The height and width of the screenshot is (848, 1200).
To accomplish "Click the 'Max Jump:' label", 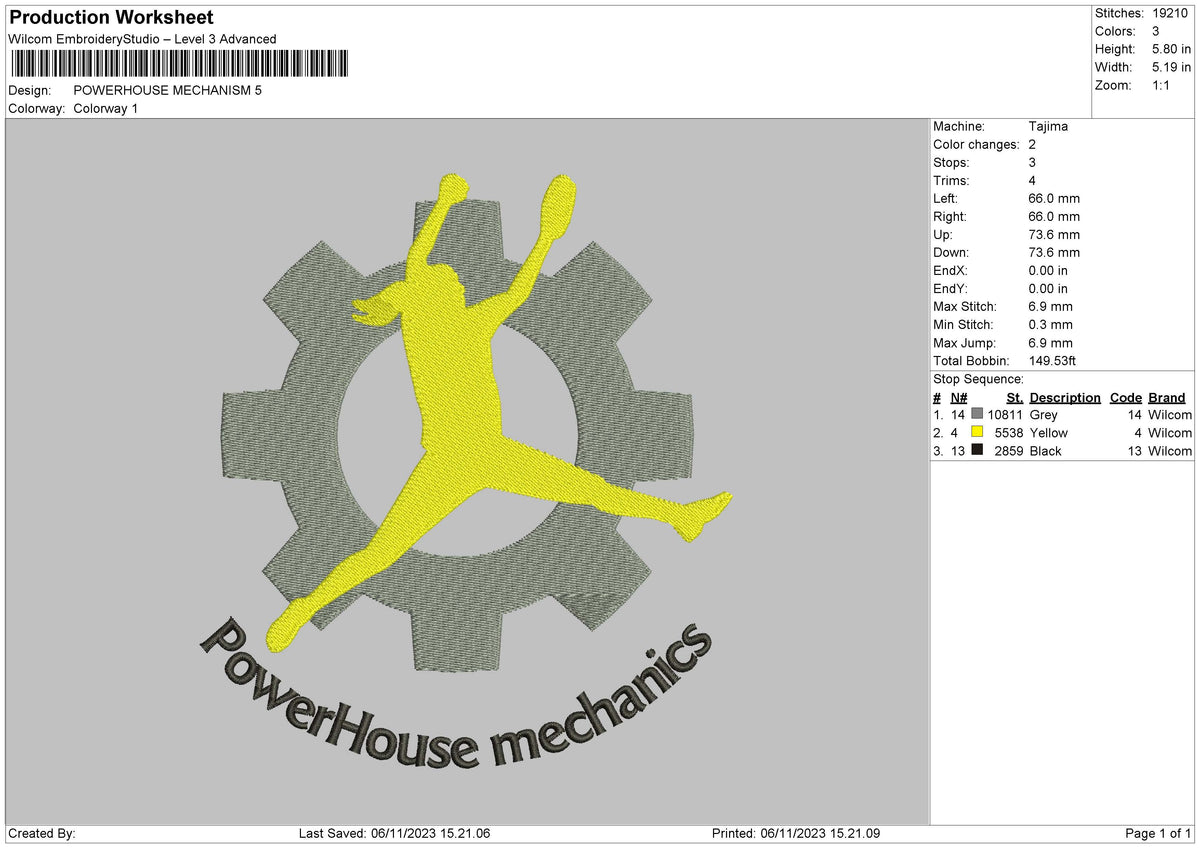I will 964,342.
